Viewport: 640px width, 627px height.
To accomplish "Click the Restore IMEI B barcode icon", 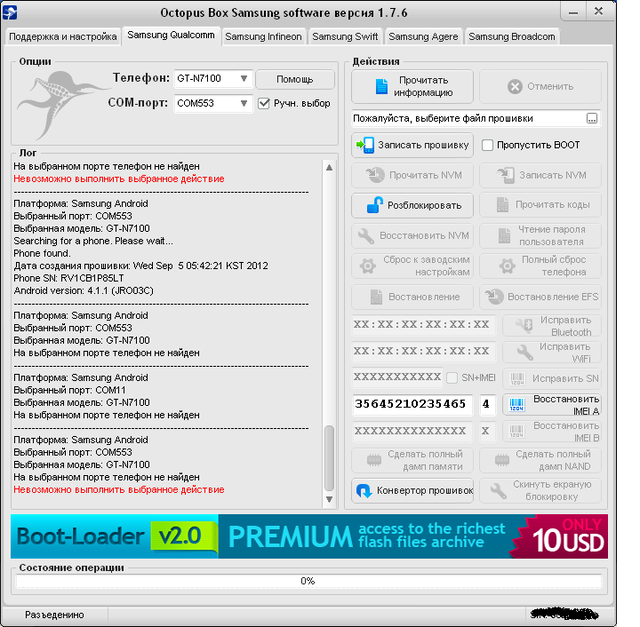I will tap(517, 432).
